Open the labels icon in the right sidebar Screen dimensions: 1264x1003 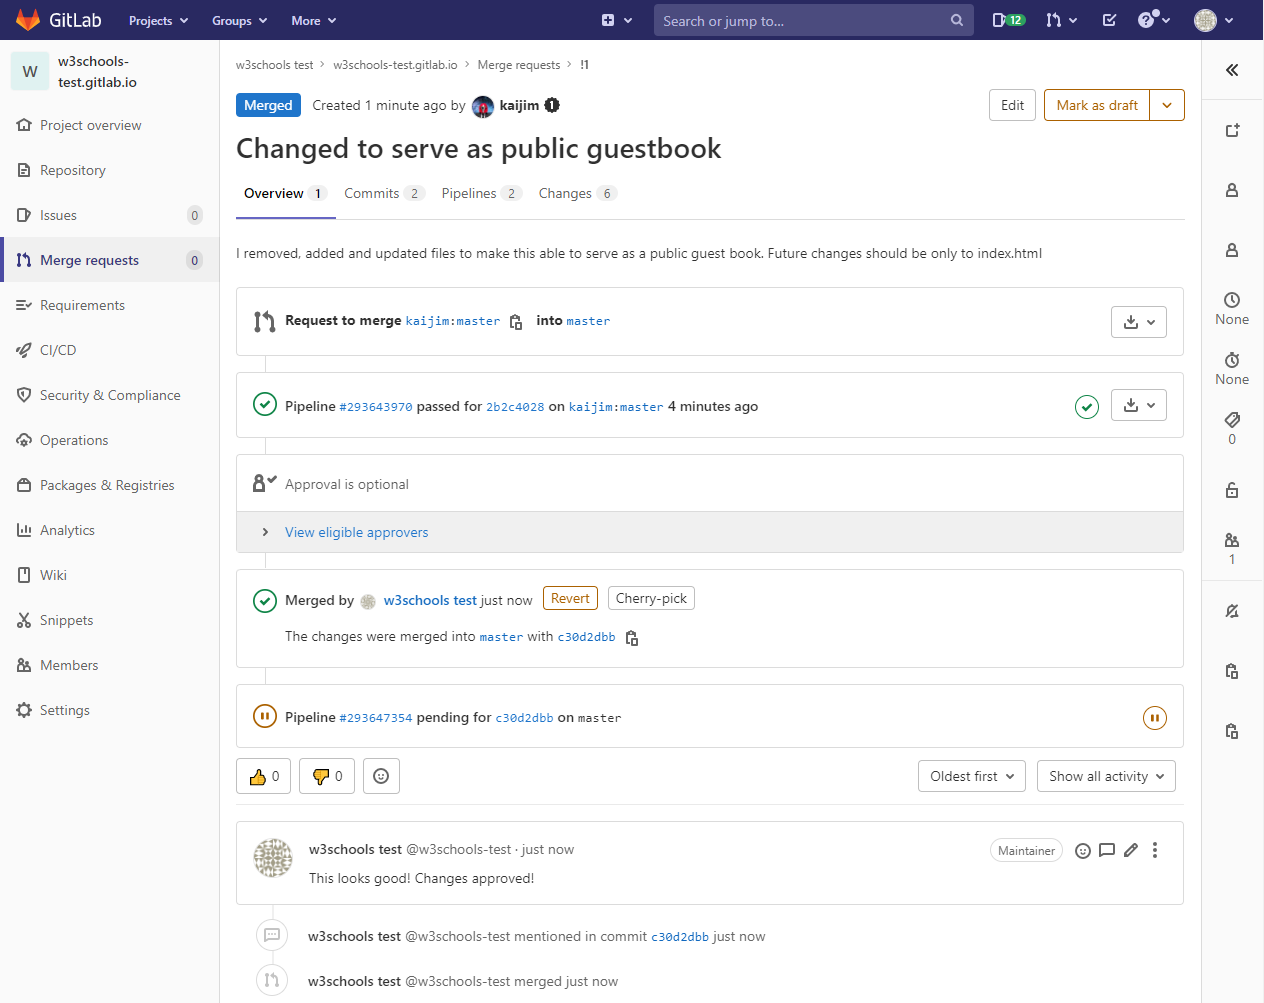tap(1231, 420)
